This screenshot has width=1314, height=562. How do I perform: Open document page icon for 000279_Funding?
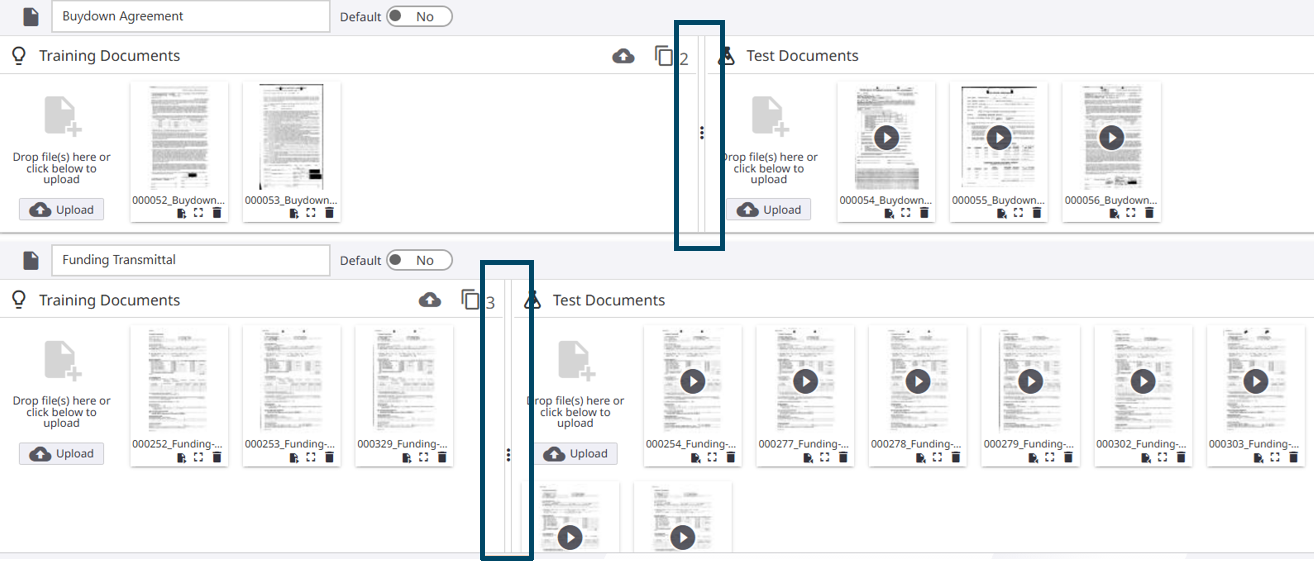coord(1032,457)
